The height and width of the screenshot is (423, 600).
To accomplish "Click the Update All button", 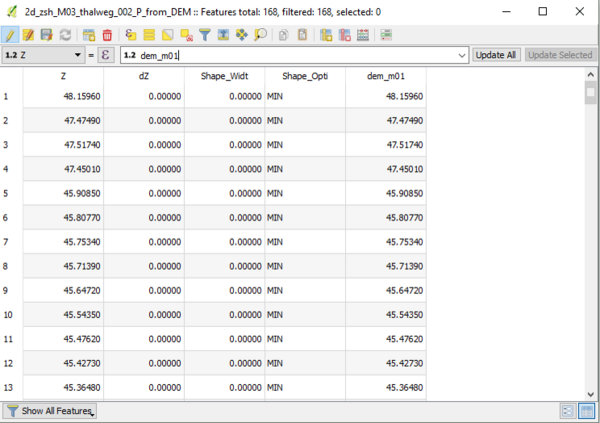I will (496, 55).
